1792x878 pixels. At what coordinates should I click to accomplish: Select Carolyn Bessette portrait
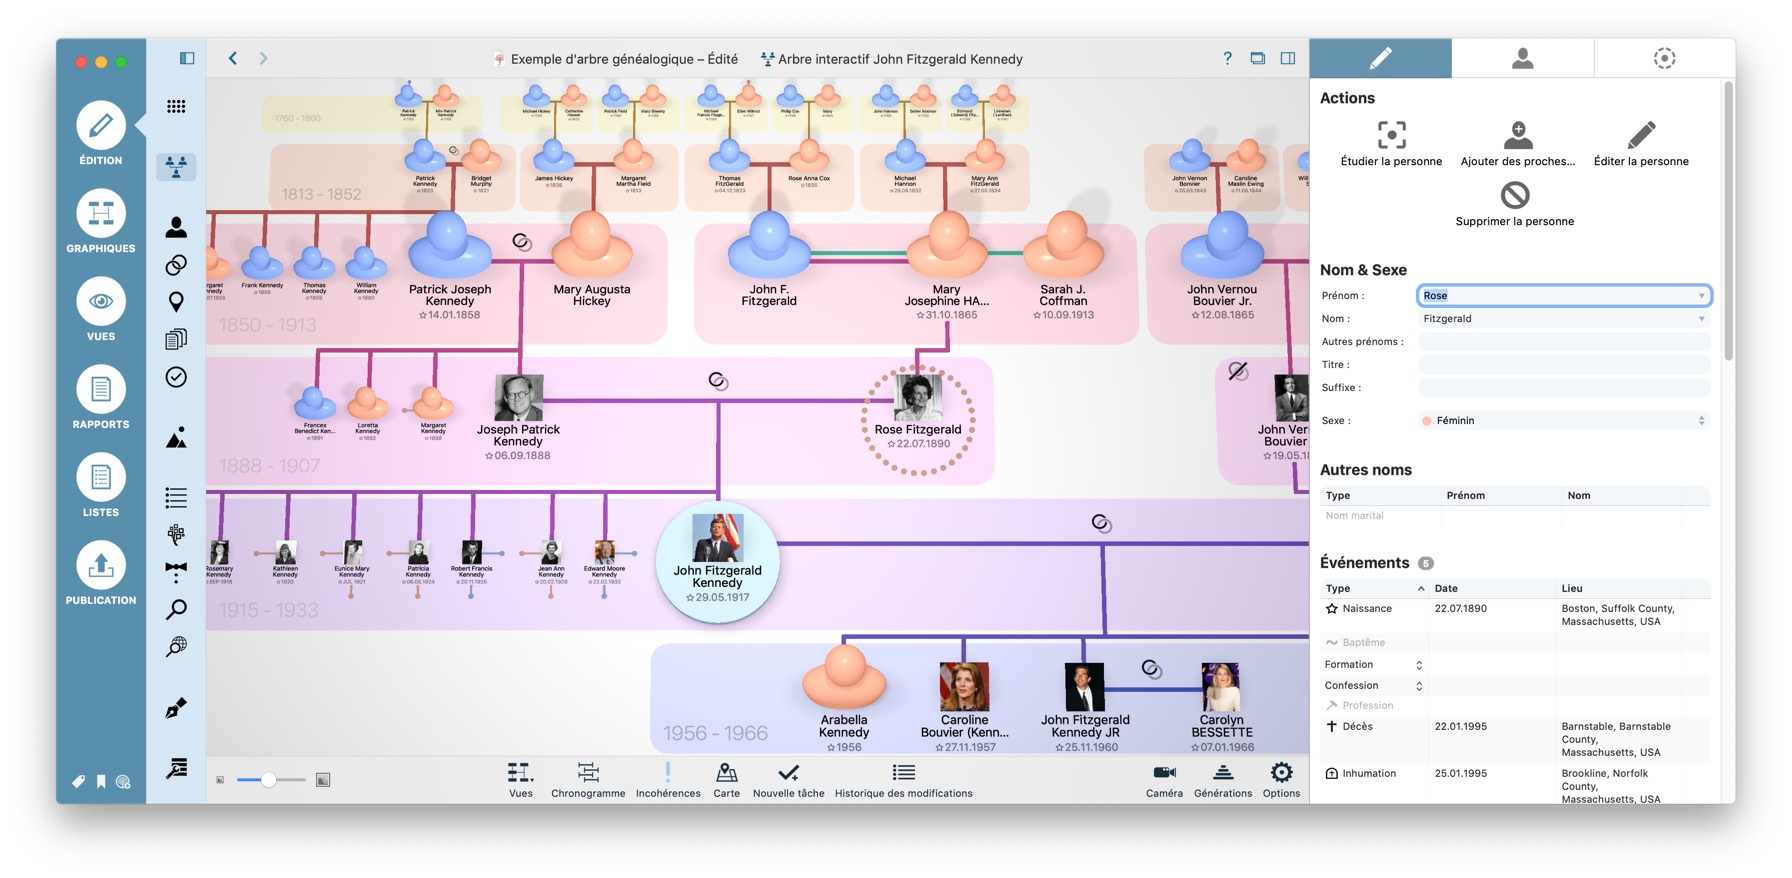[x=1221, y=686]
